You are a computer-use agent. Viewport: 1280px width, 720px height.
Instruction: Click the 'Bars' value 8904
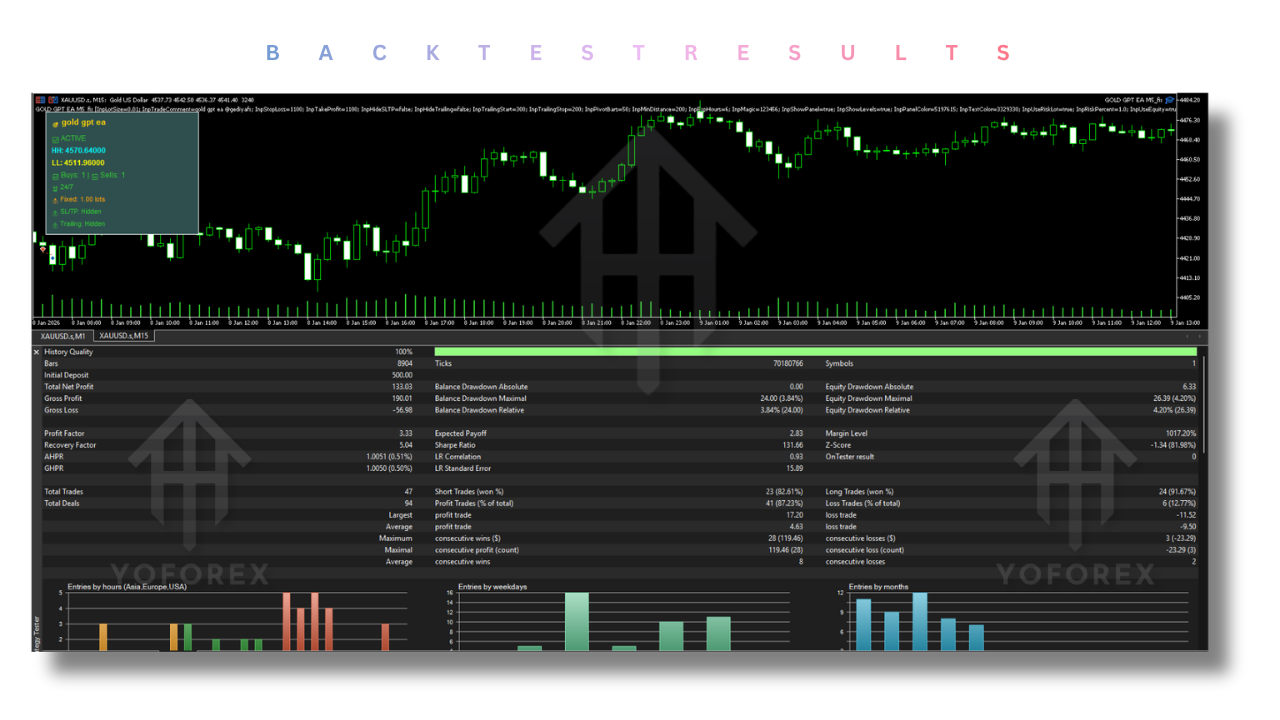[x=405, y=364]
